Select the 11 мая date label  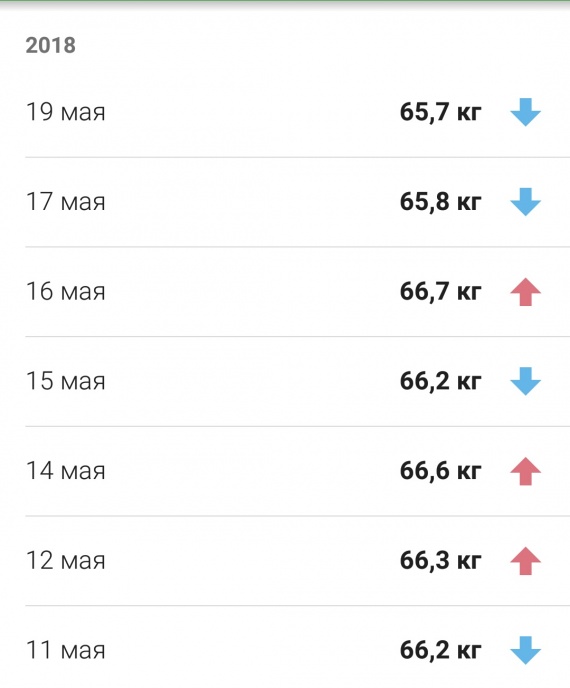(65, 650)
